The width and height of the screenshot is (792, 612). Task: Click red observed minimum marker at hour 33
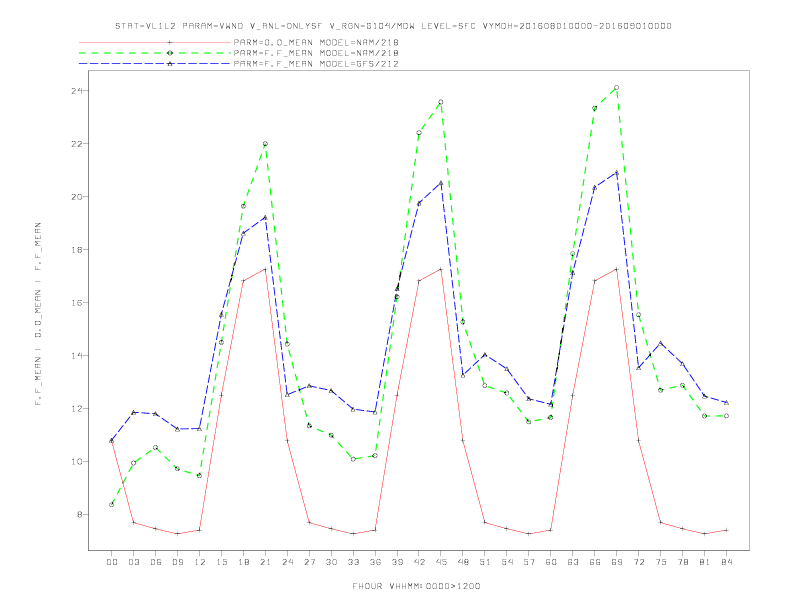(353, 534)
